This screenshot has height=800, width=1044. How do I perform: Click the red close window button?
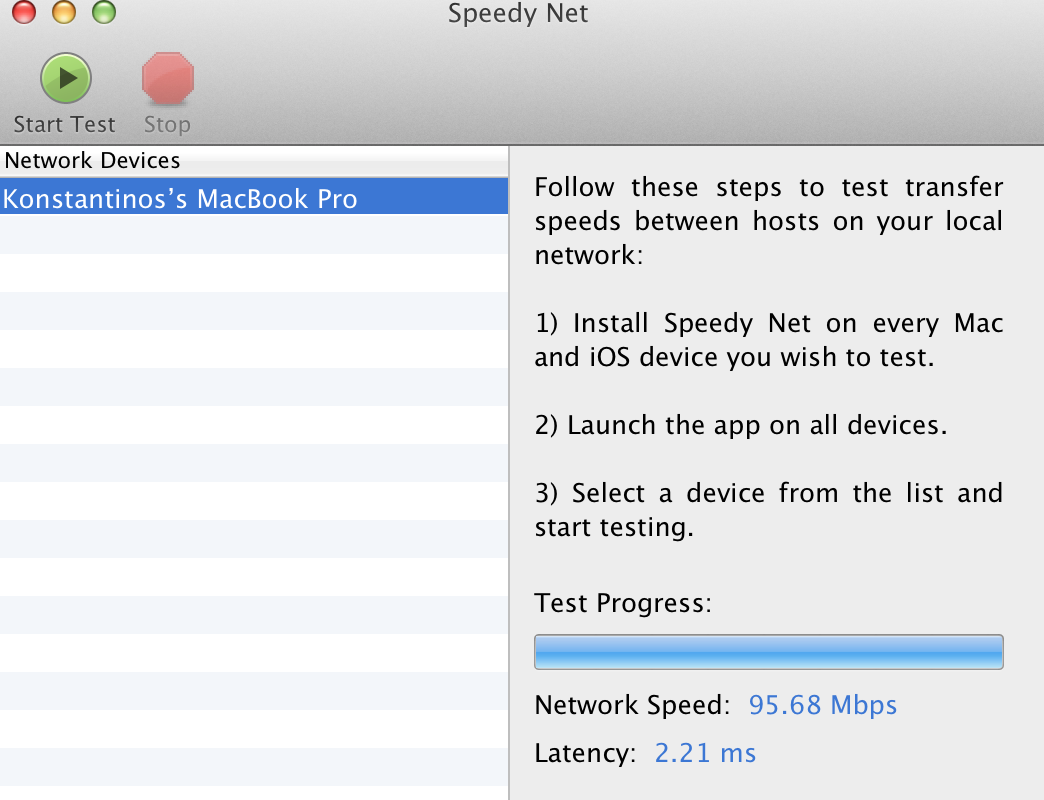click(x=24, y=11)
